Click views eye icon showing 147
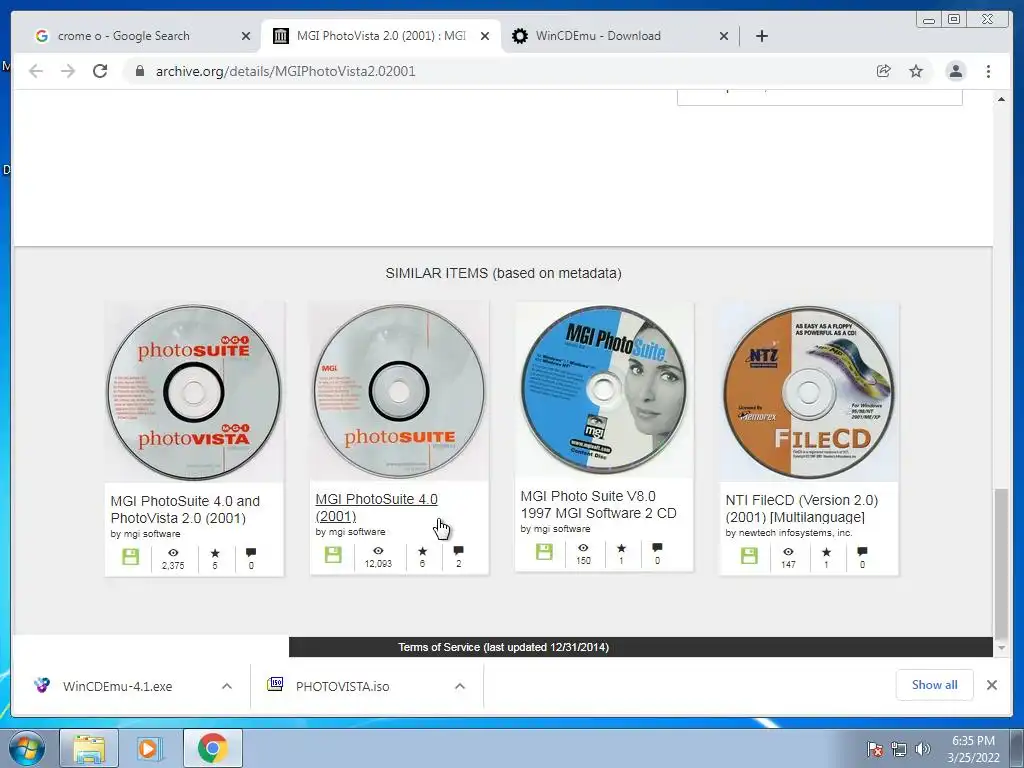Viewport: 1024px width, 768px height. tap(788, 552)
